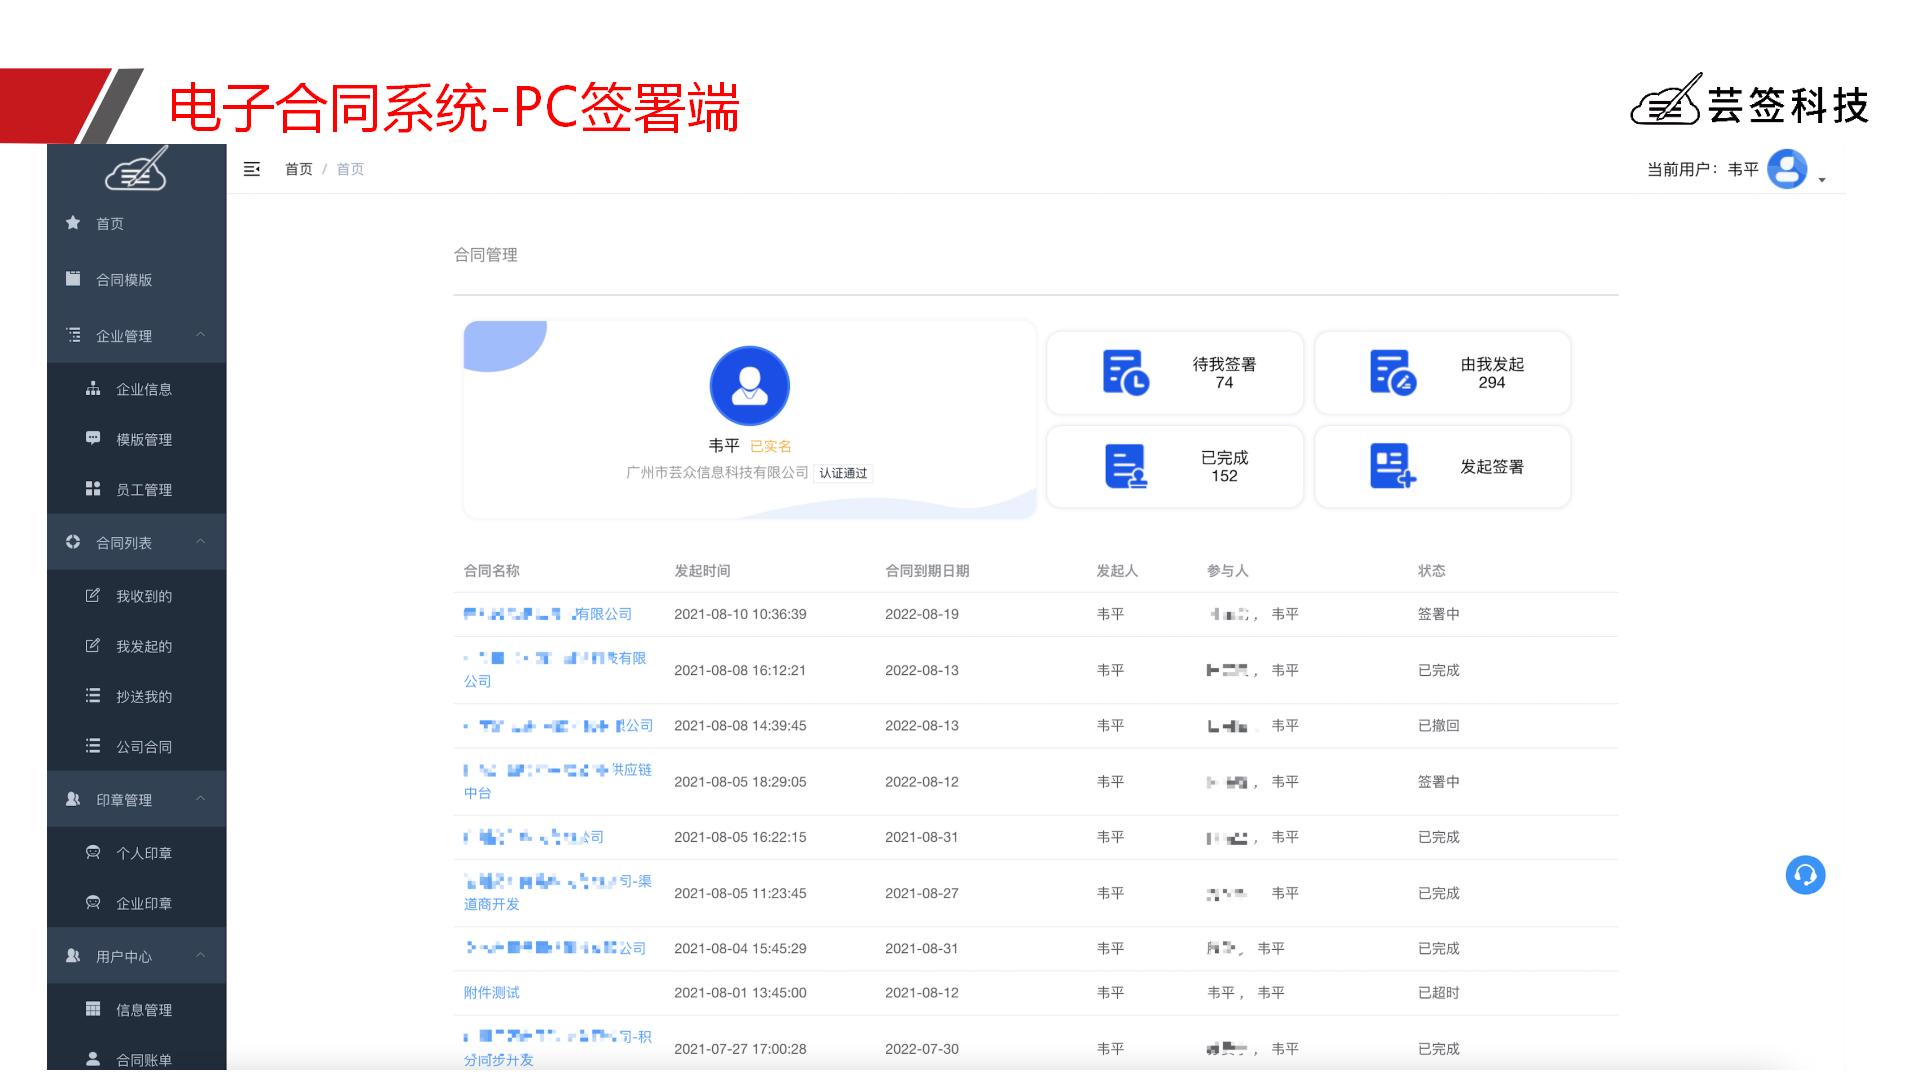Collapse the 用户中心 sidebar section
The image size is (1920, 1080).
tap(200, 956)
